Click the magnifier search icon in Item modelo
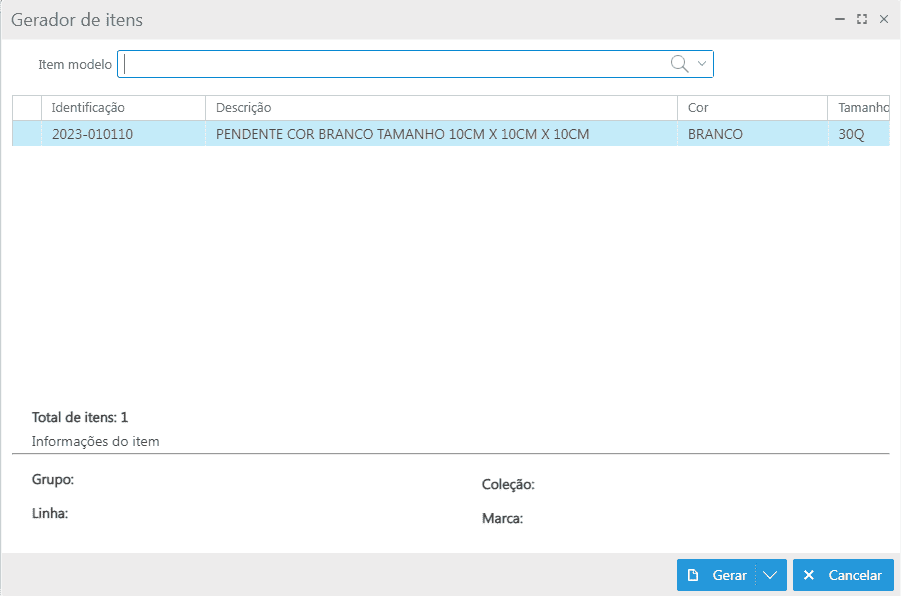Screen dimensions: 901x596 (679, 64)
